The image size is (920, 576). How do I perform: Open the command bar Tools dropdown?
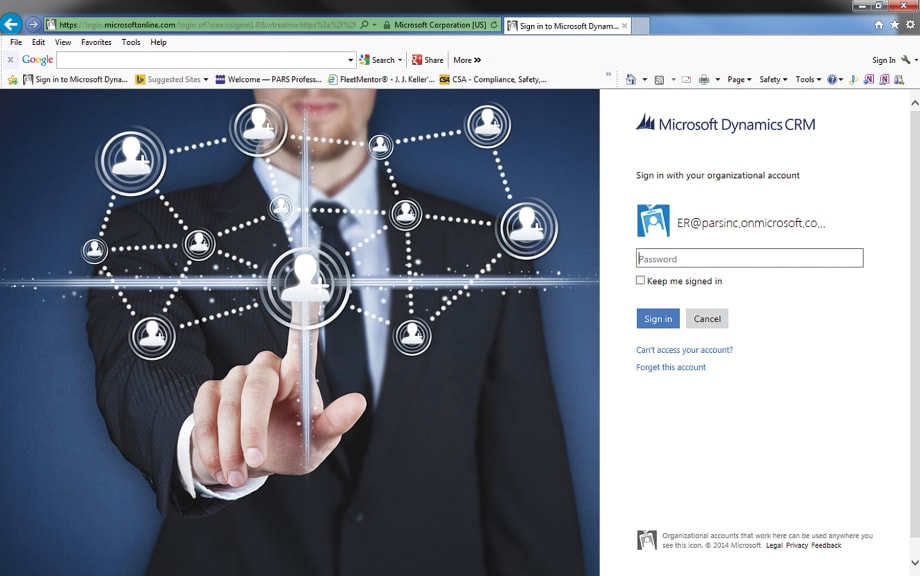point(808,79)
